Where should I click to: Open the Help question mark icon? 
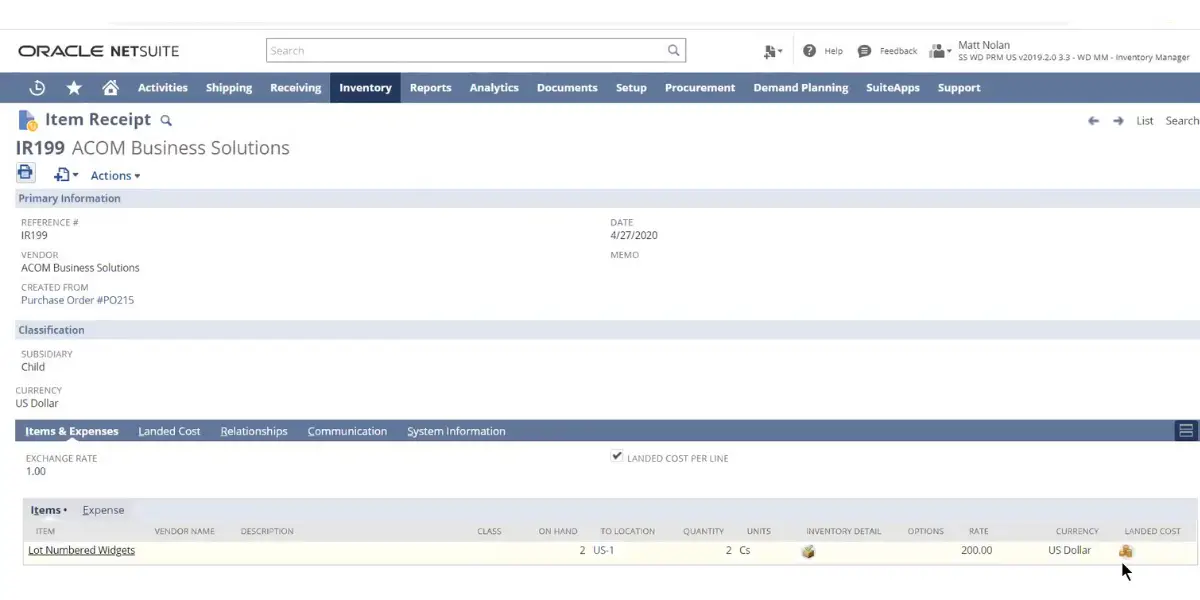(810, 51)
